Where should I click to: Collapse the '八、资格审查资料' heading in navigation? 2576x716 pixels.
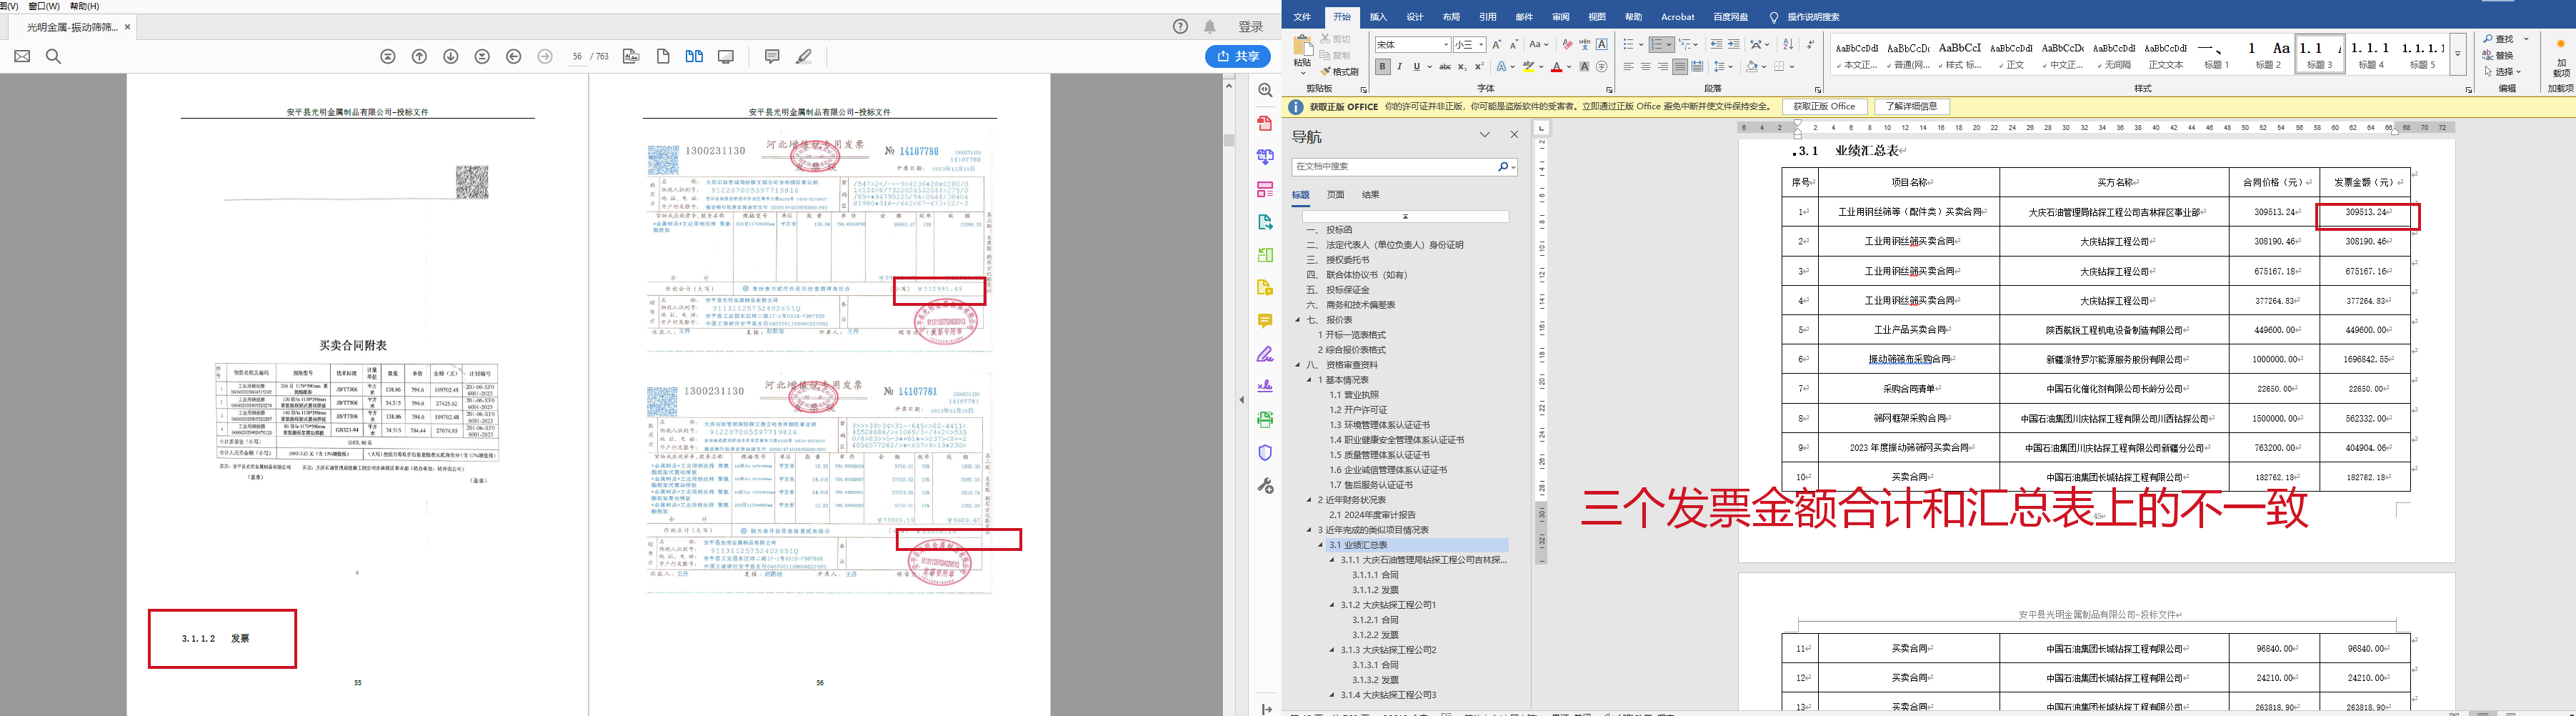pos(1298,365)
